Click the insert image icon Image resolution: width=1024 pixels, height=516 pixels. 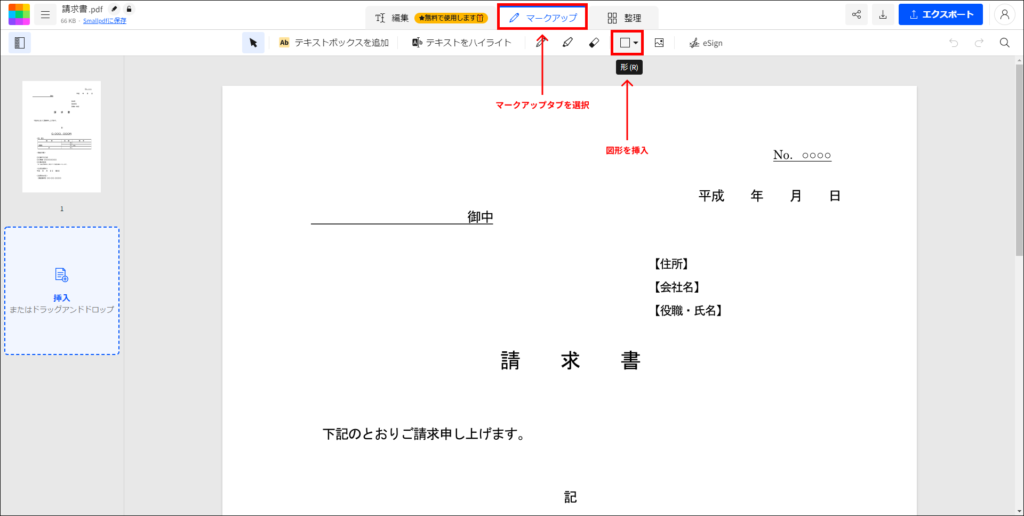click(659, 42)
